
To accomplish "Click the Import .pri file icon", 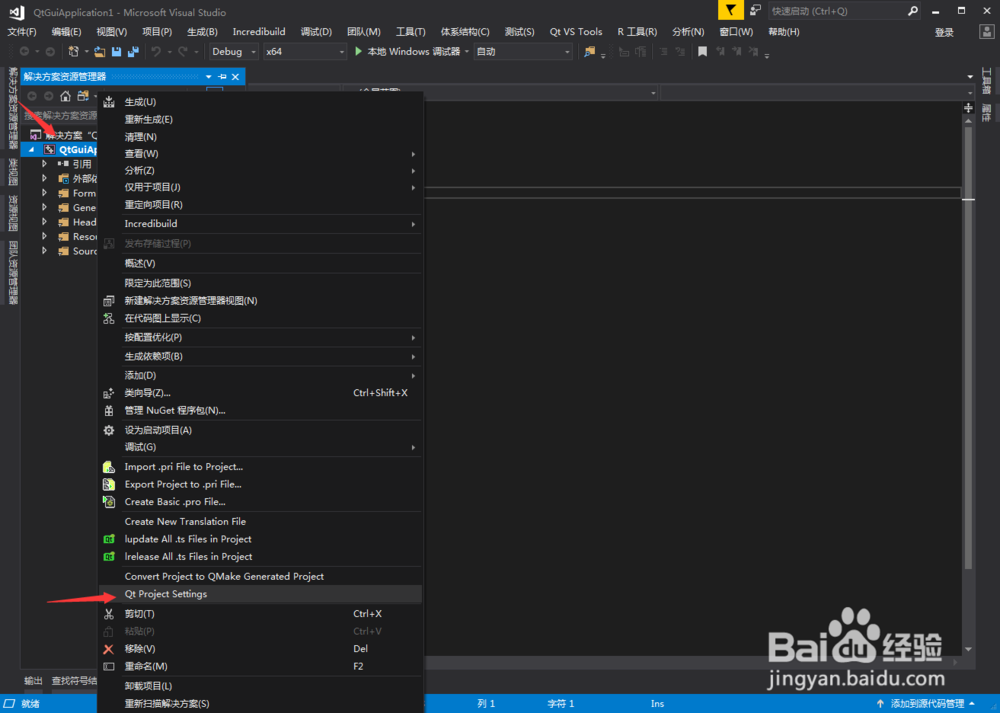I will (109, 467).
